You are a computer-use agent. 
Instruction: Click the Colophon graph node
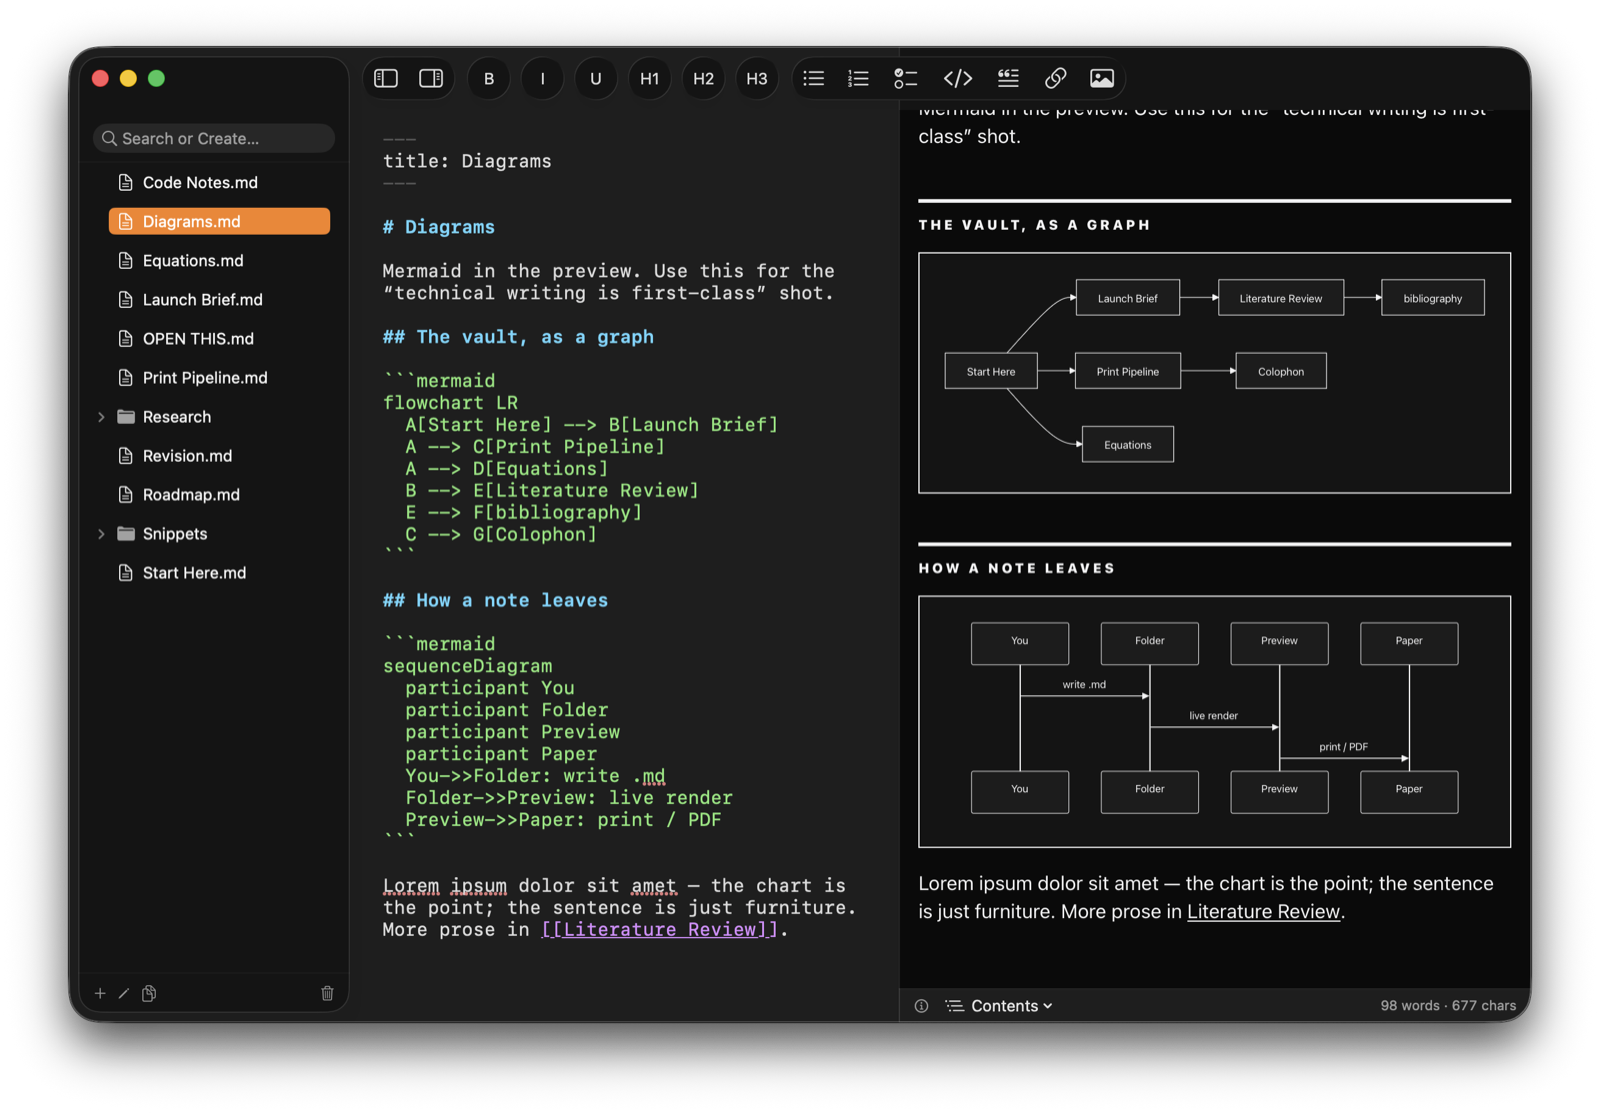click(x=1281, y=371)
